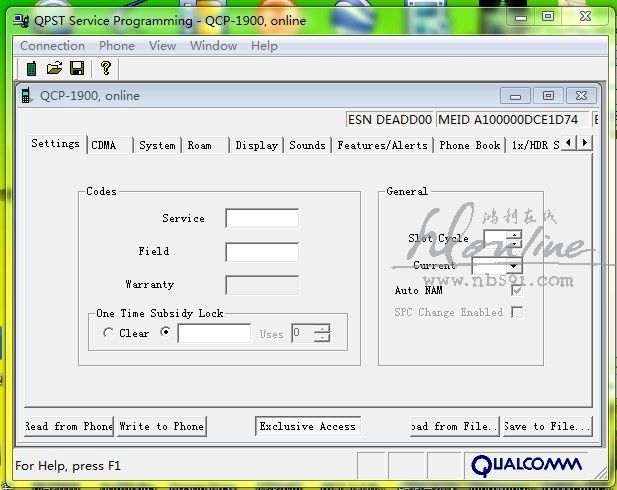
Task: Open the Connection menu
Action: (52, 46)
